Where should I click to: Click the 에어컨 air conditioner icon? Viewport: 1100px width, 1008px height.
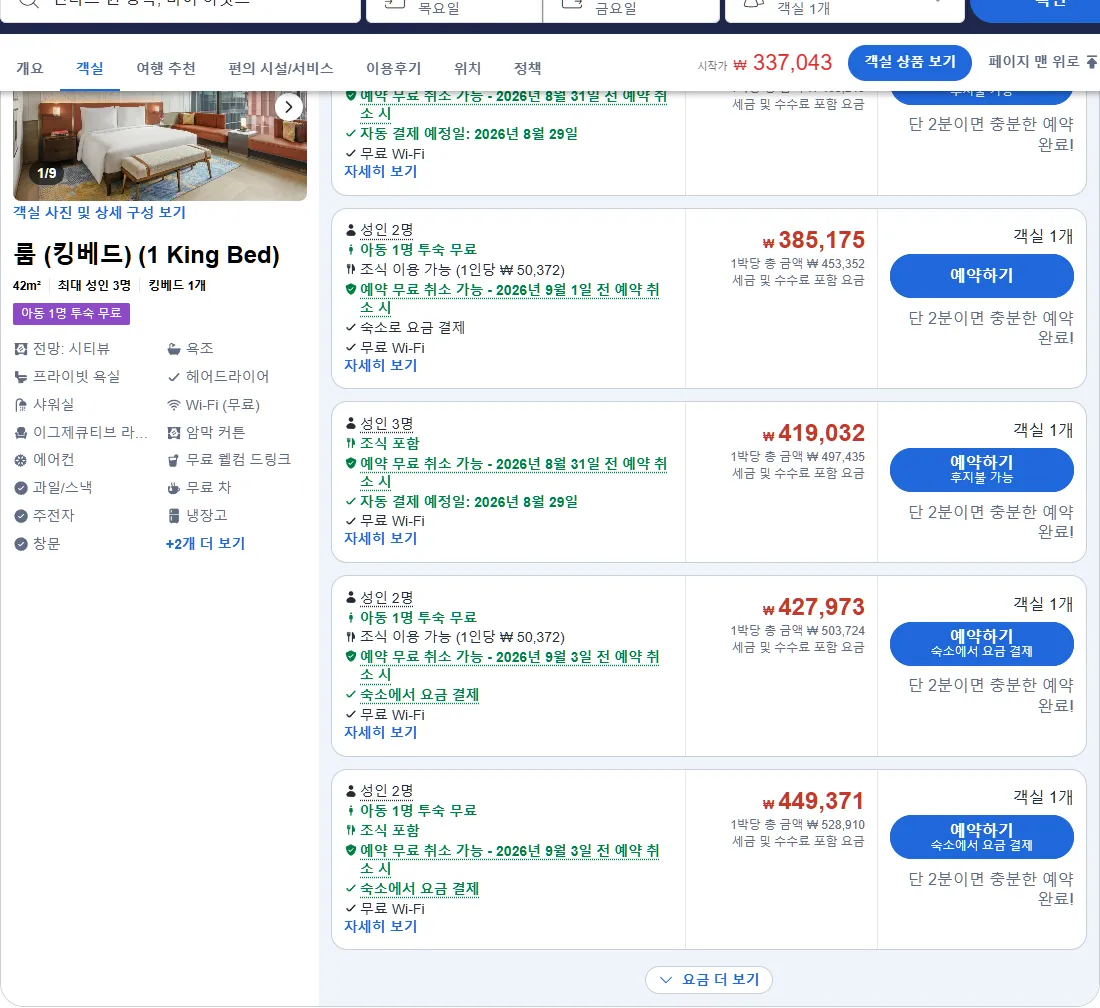21,460
